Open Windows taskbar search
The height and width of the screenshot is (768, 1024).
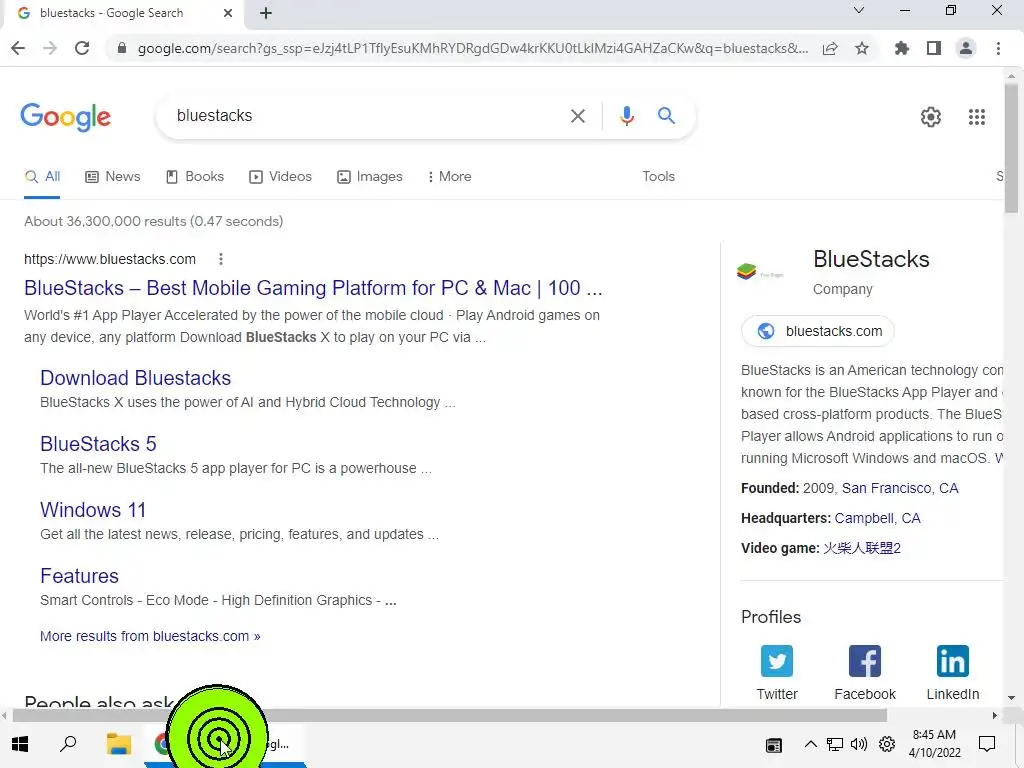[68, 744]
